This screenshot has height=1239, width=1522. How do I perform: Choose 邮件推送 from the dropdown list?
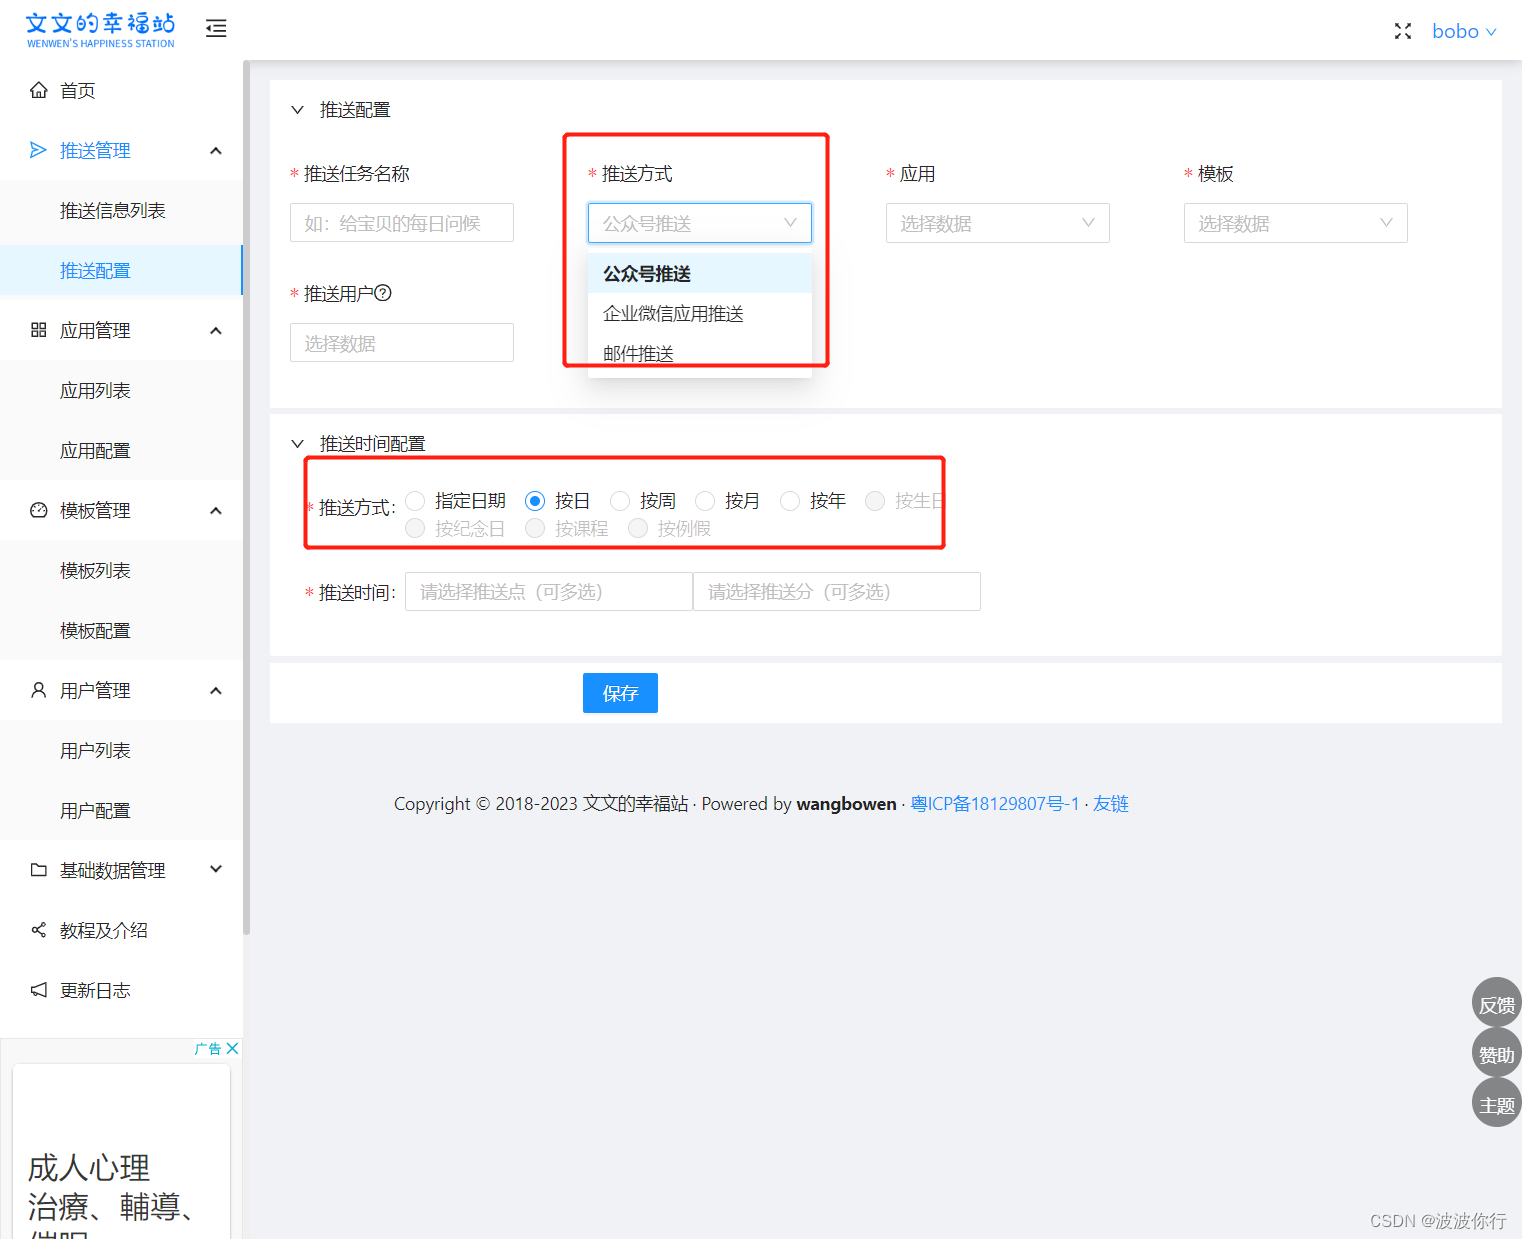click(x=700, y=353)
